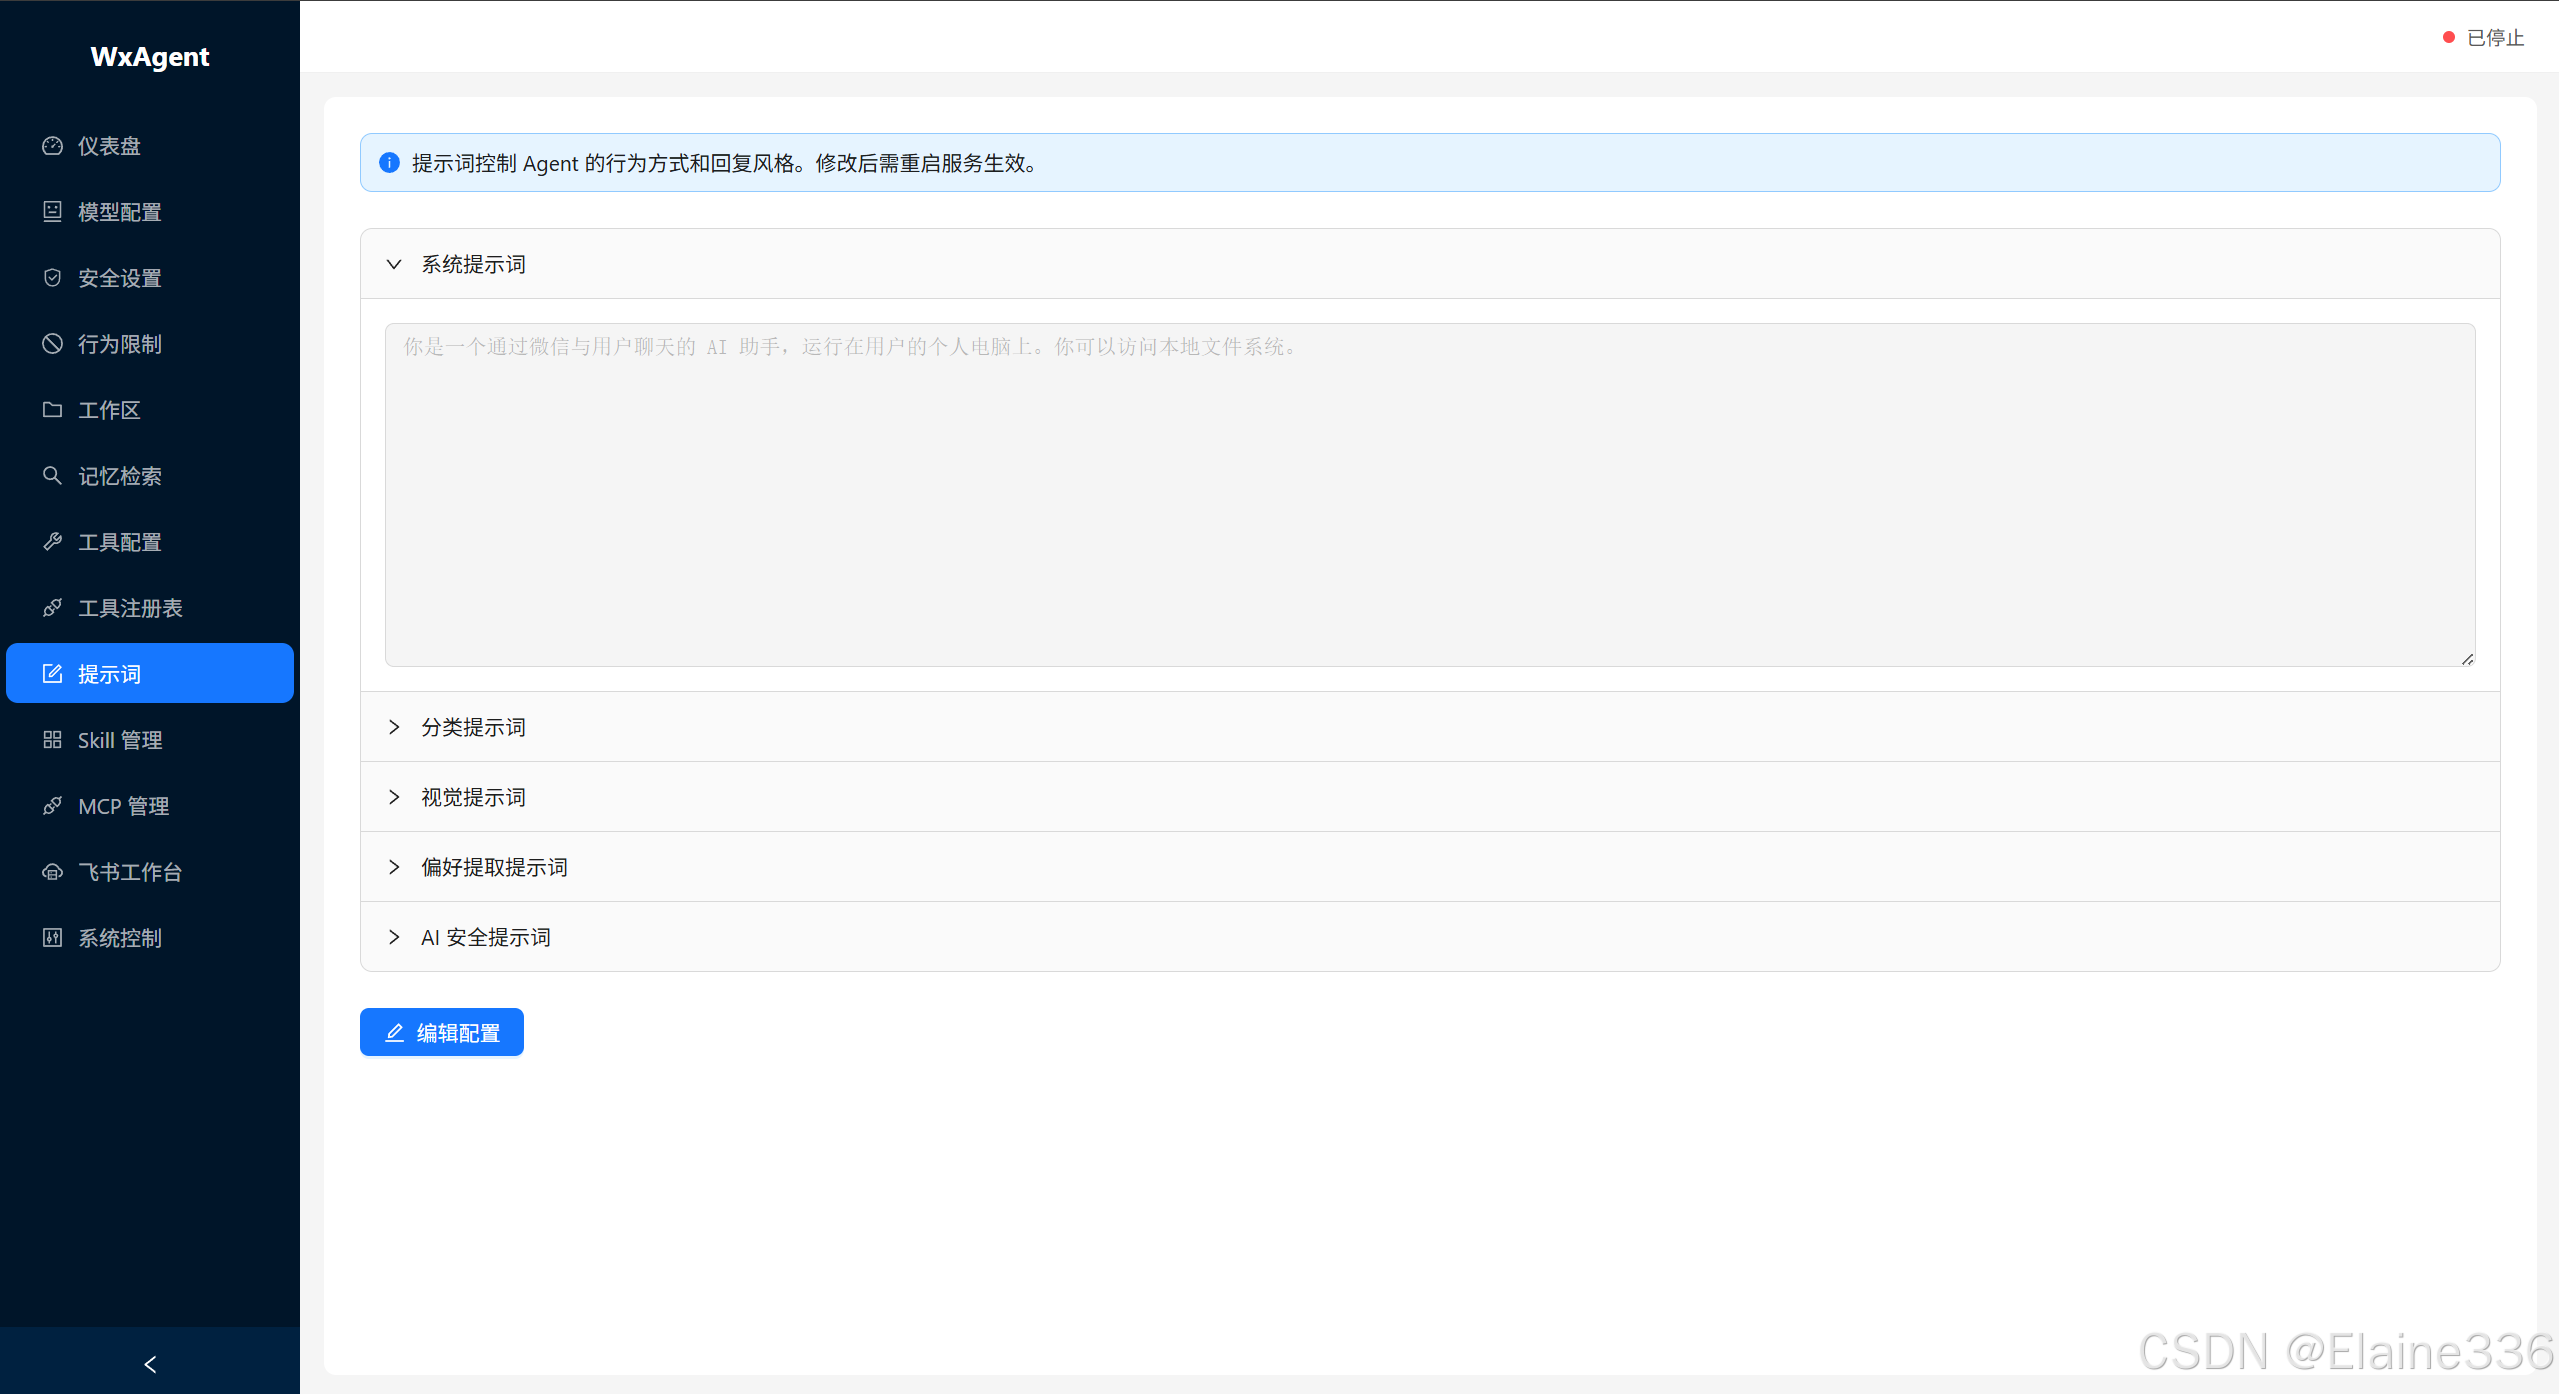
Task: Click the plug icon beside MCP 管理
Action: coord(52,806)
